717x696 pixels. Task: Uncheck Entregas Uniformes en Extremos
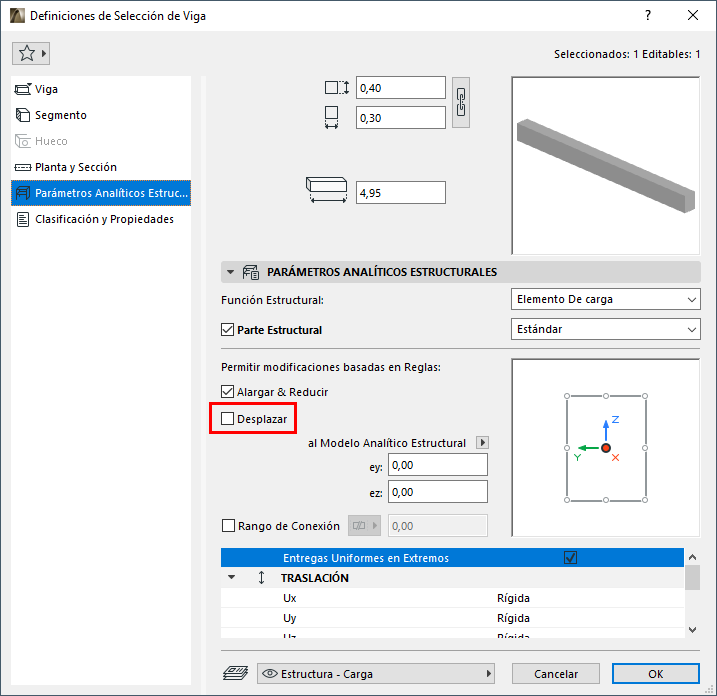[570, 558]
